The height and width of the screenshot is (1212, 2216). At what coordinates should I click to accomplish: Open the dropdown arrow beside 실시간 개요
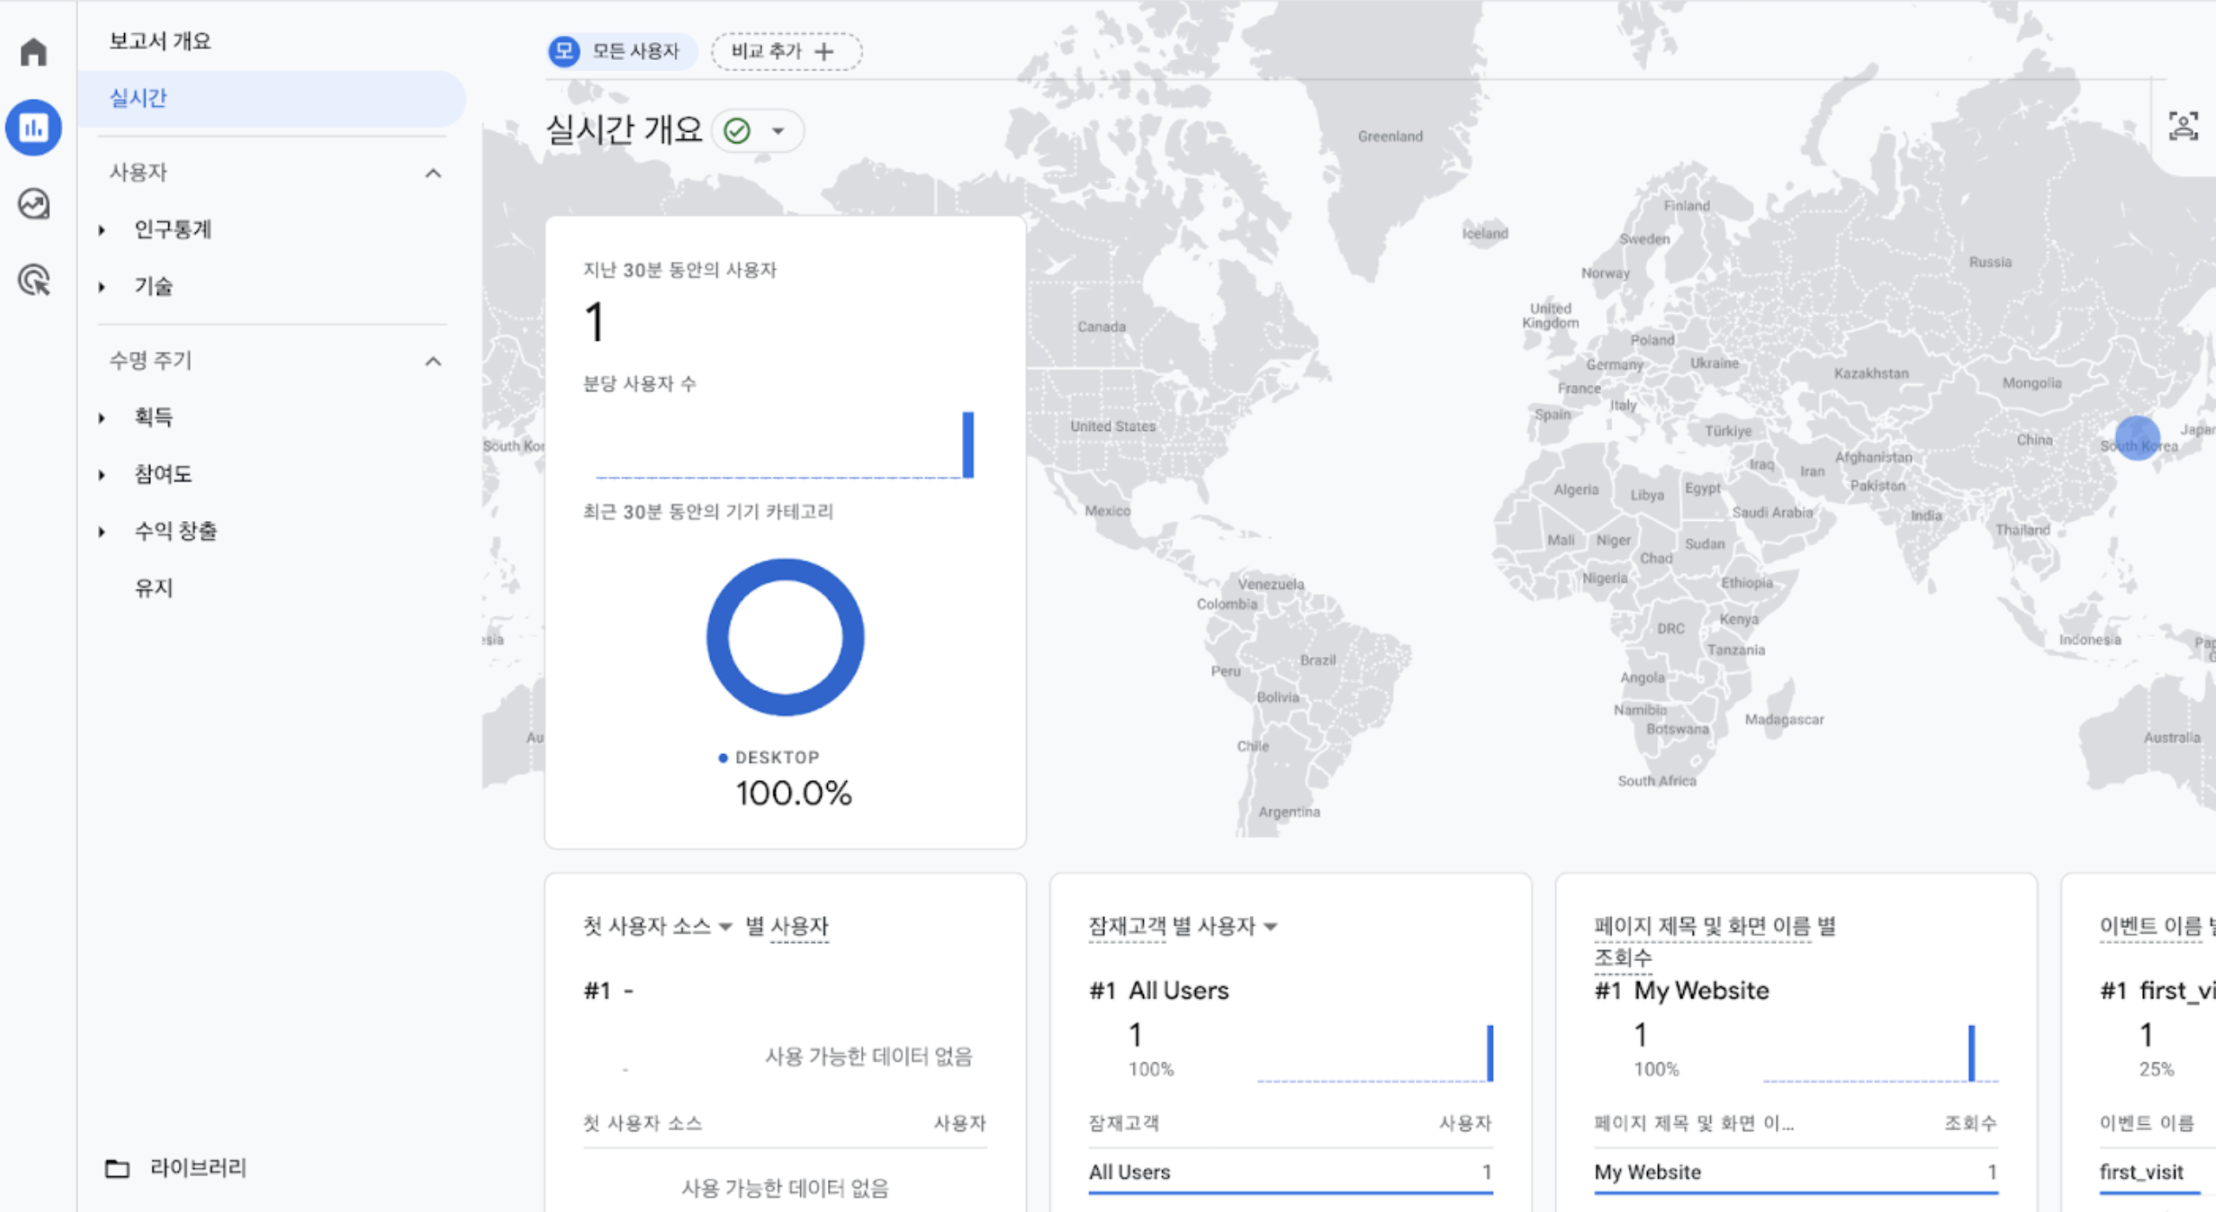(x=778, y=131)
